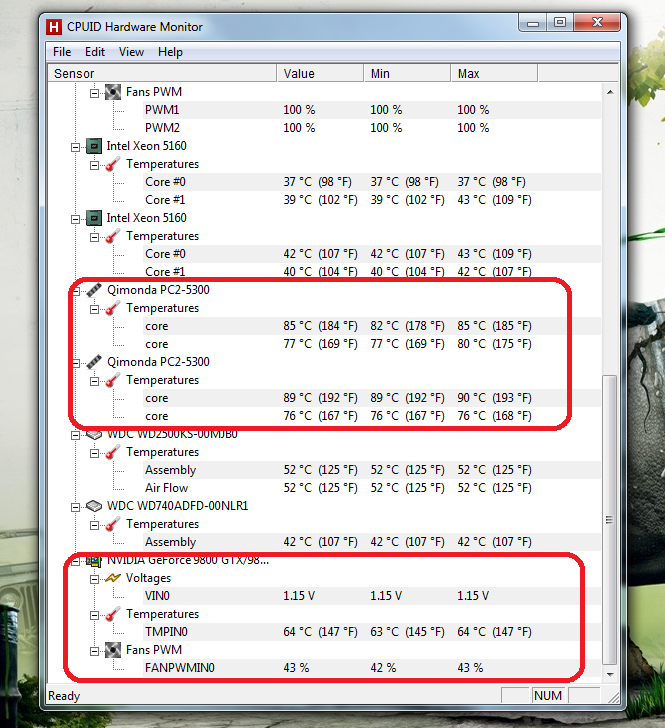Select the NVIDIA GeForce 9800 GTX label
The height and width of the screenshot is (728, 665).
click(x=188, y=560)
